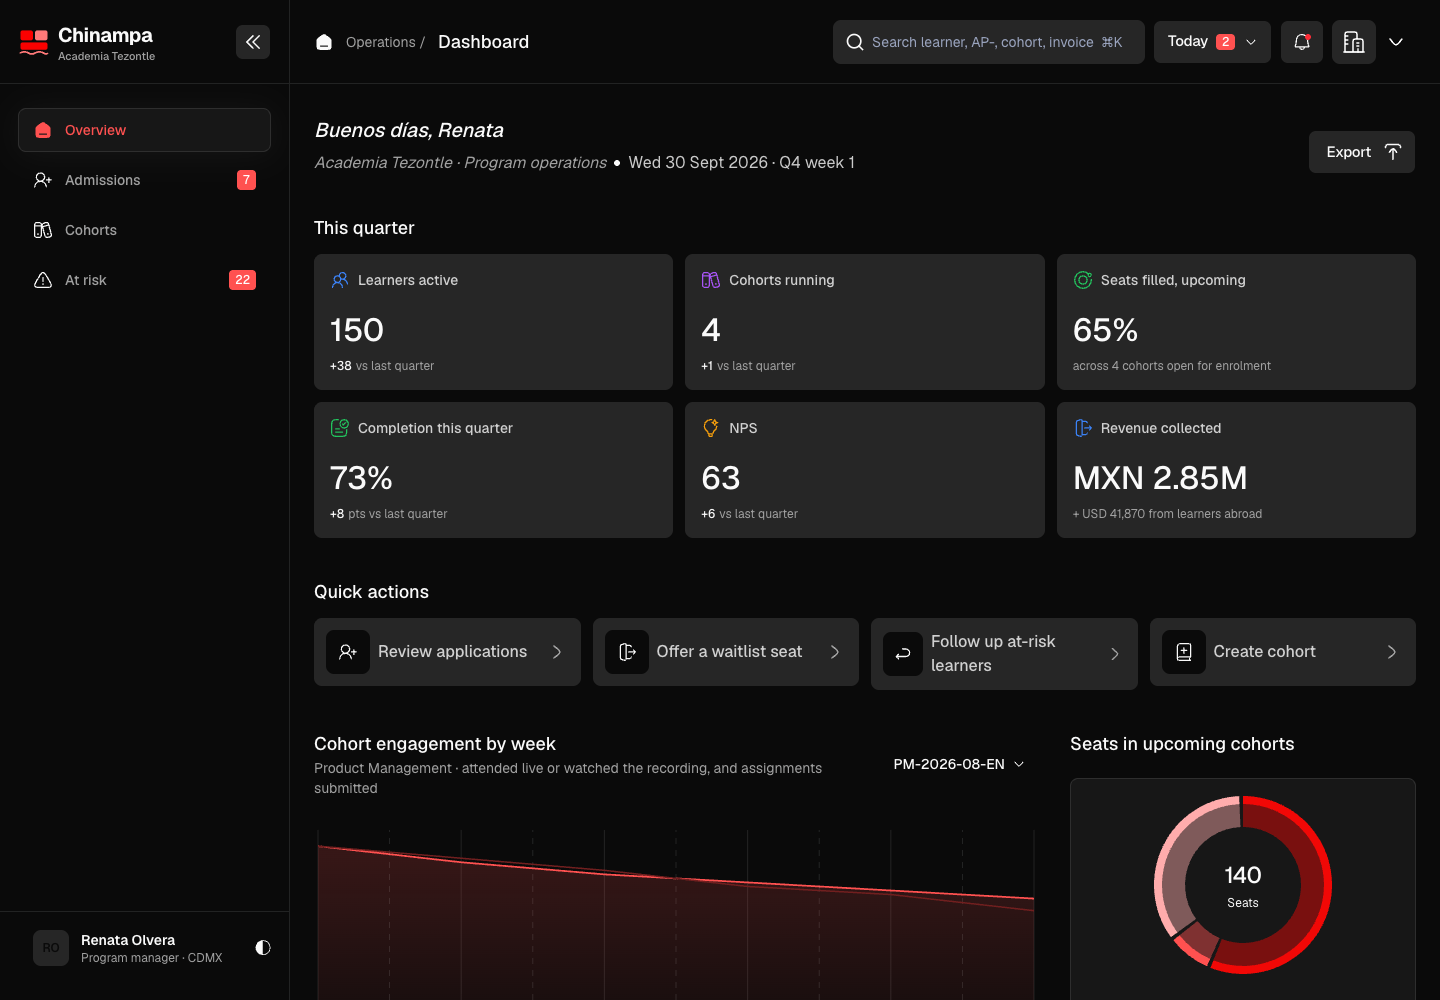
Task: Click the Create cohort quick action
Action: point(1283,652)
